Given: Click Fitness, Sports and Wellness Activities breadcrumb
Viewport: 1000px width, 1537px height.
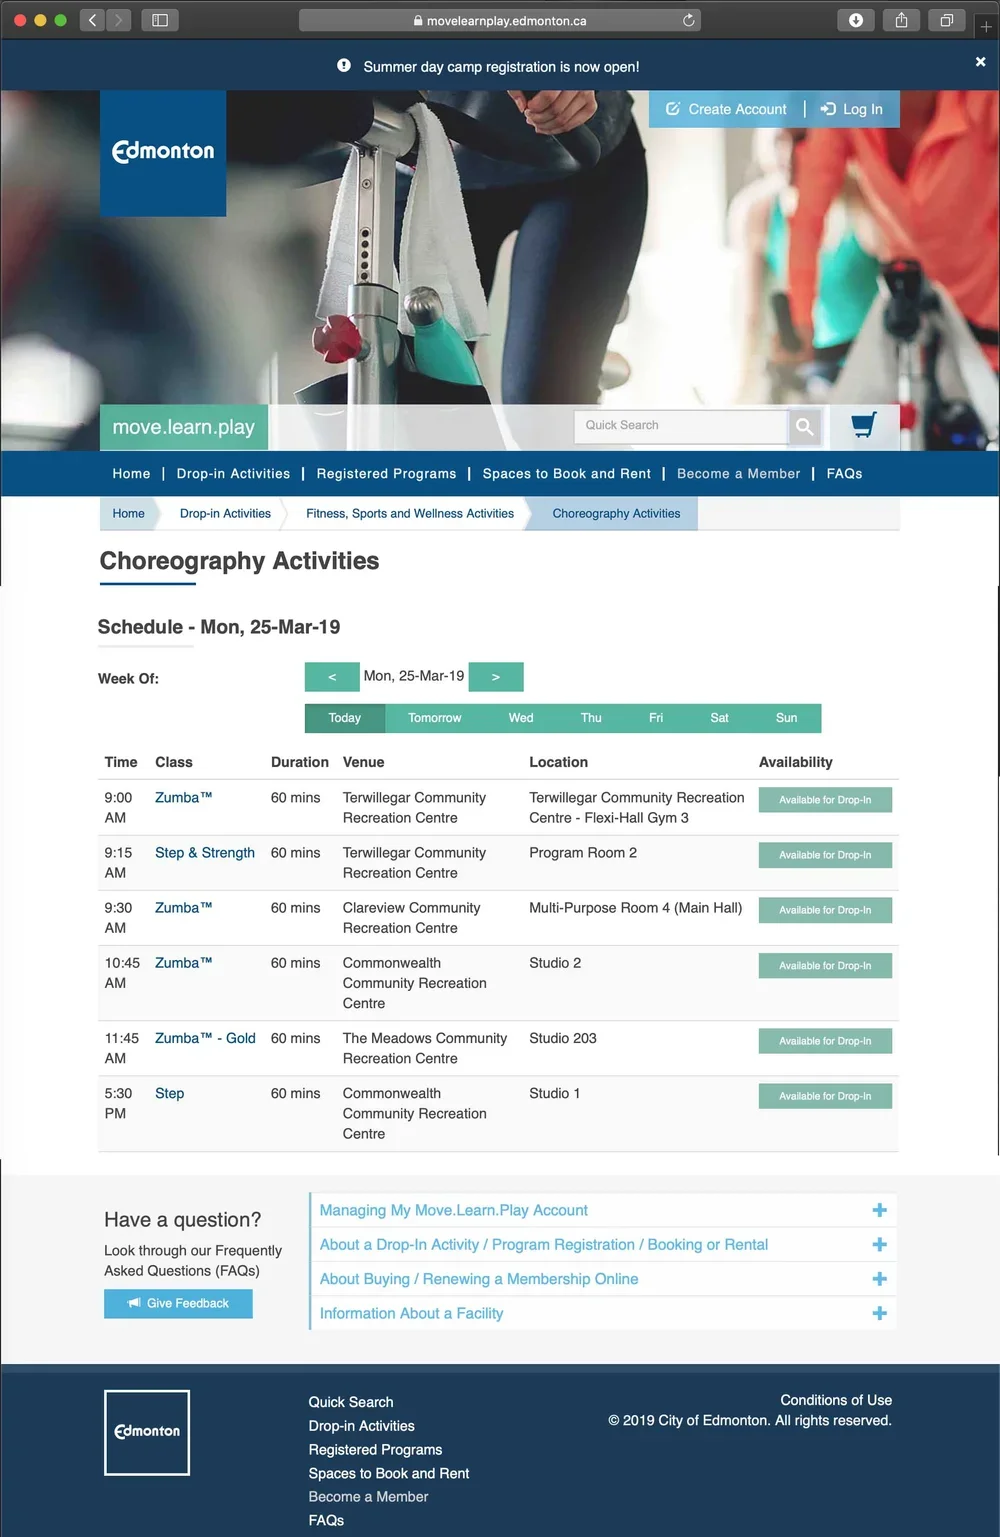Looking at the screenshot, I should pyautogui.click(x=410, y=514).
